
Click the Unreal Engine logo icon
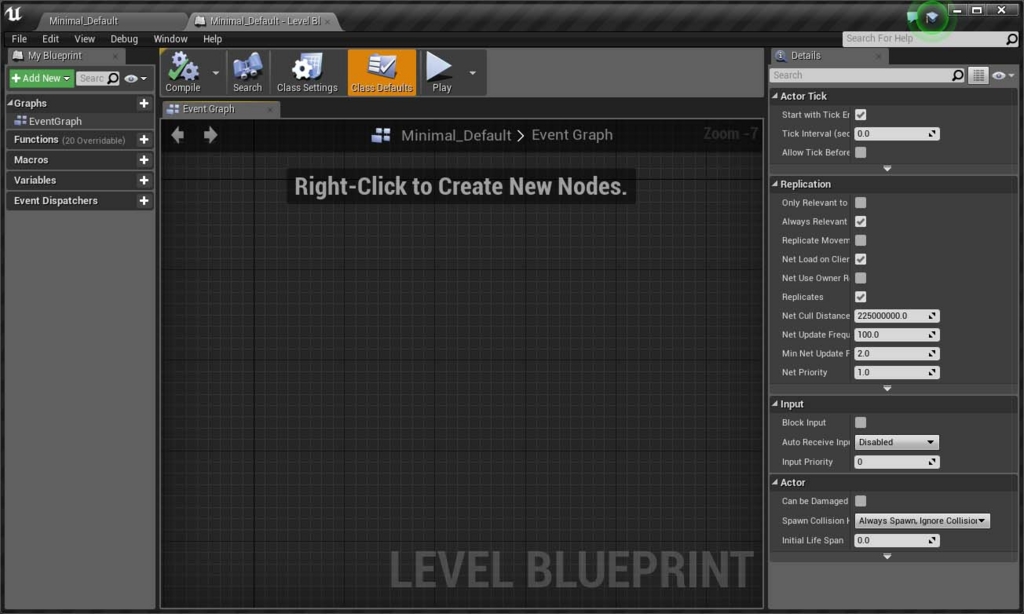tap(13, 13)
